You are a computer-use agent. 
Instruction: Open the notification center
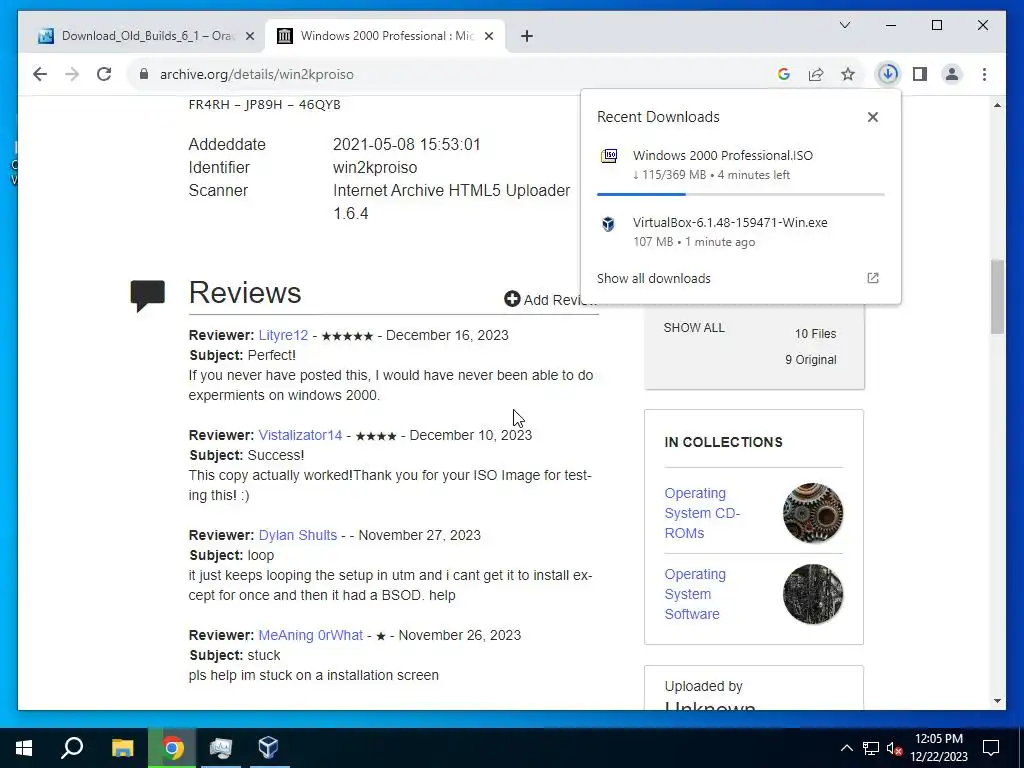991,748
